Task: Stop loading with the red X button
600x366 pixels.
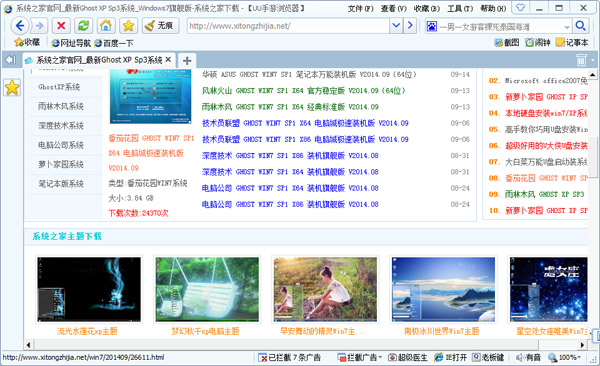Action: 61,26
